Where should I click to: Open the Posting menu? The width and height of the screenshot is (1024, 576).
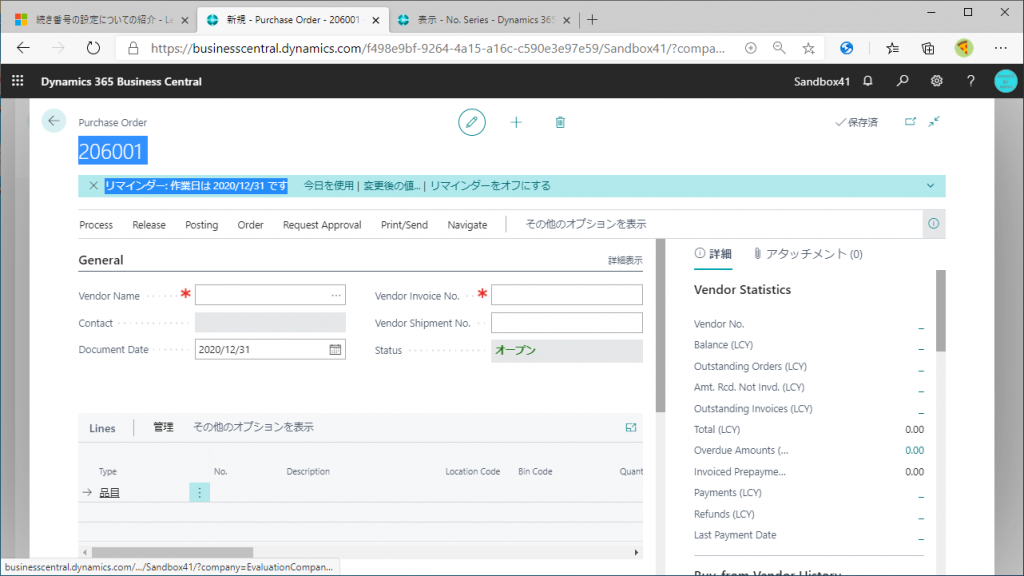click(201, 225)
